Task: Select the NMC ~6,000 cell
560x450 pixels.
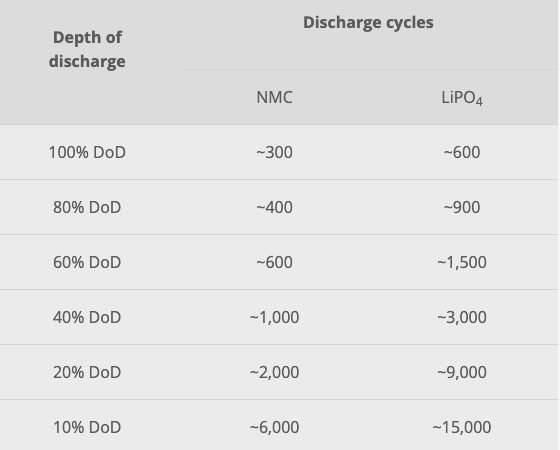Action: coord(274,427)
